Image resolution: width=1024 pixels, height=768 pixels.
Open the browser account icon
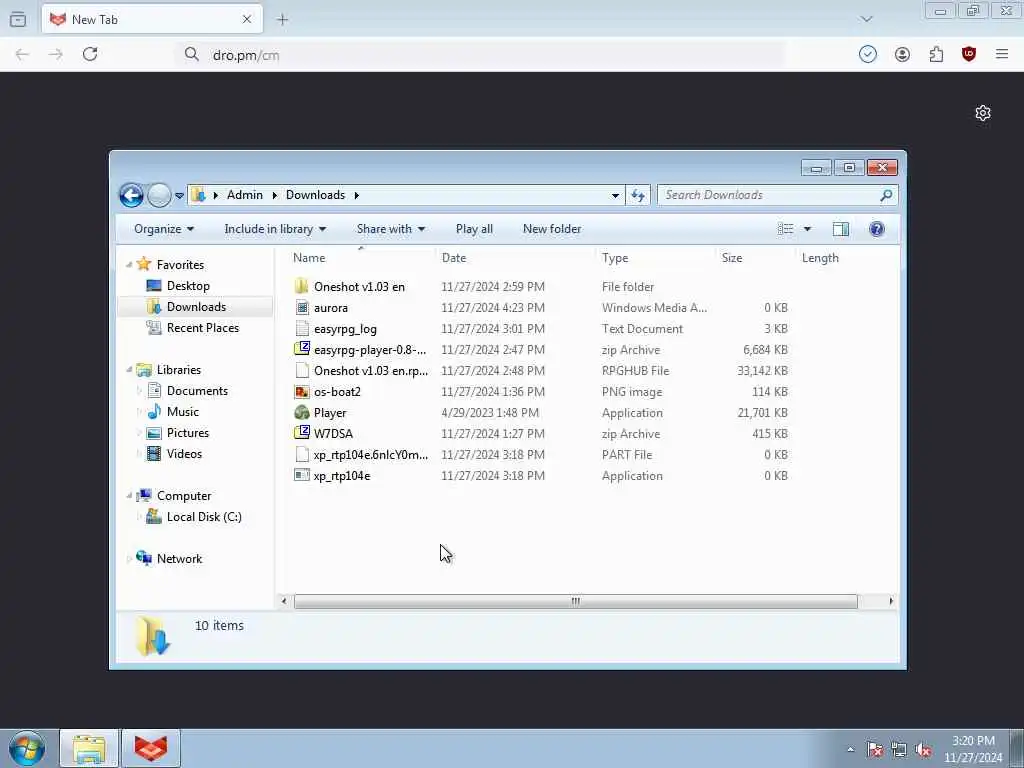pyautogui.click(x=902, y=55)
